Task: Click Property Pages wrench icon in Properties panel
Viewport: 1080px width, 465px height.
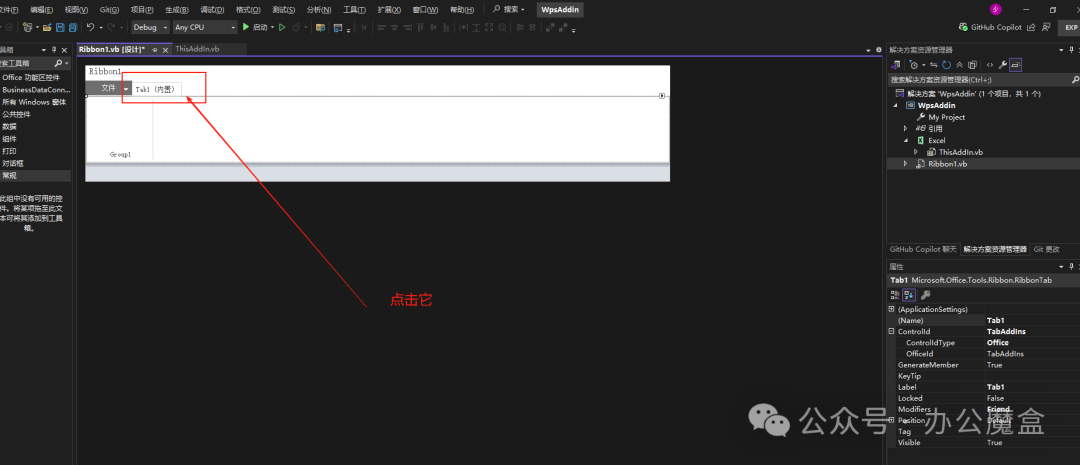Action: point(926,295)
